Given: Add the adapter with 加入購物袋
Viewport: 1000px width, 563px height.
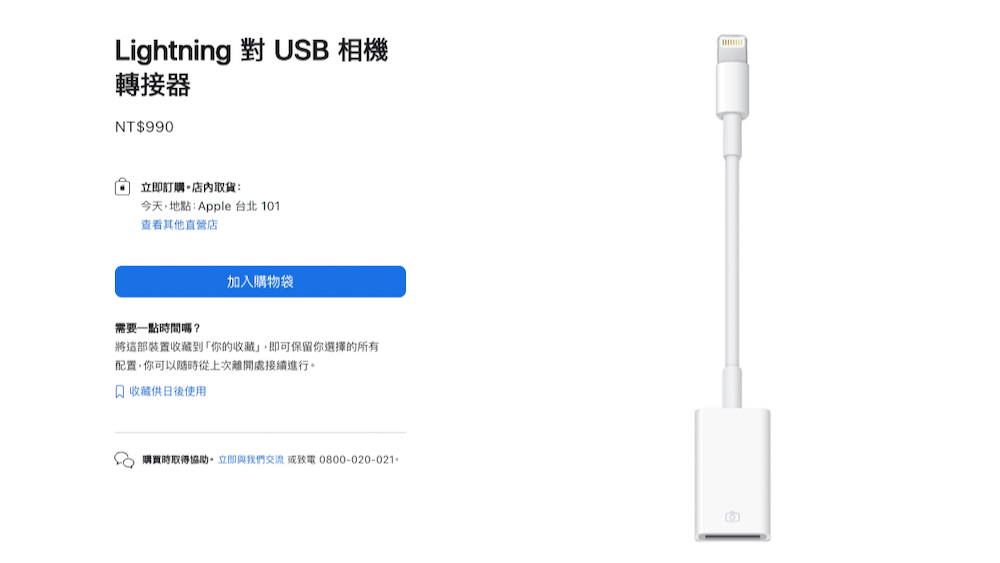Looking at the screenshot, I should pos(260,282).
